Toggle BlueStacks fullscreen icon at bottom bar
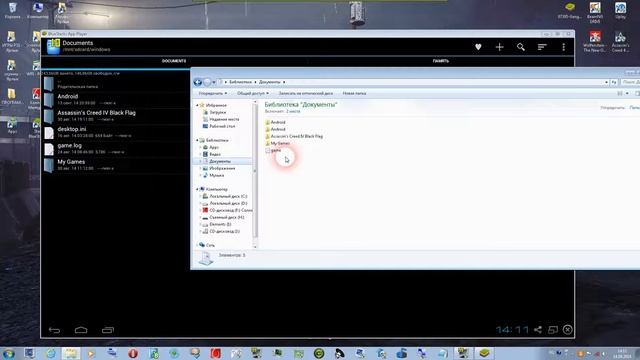 click(x=553, y=329)
